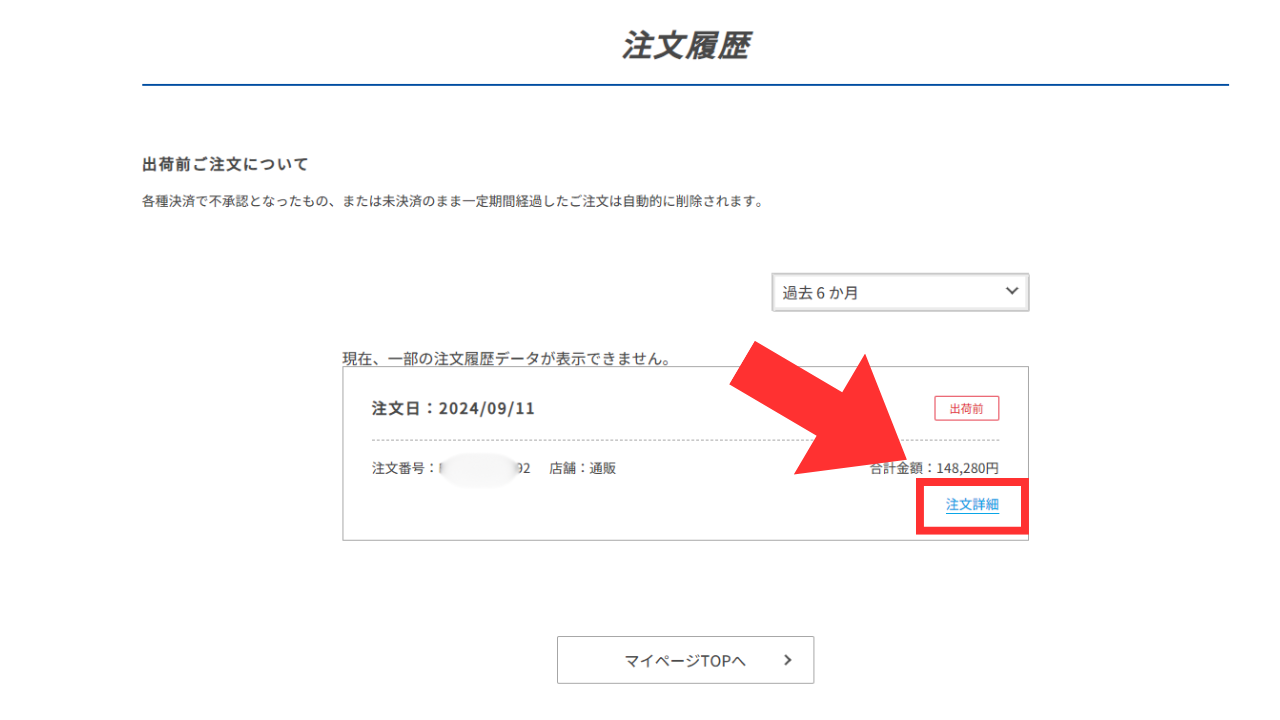Image resolution: width=1280 pixels, height=720 pixels.
Task: Click the blue line under the page title
Action: tap(685, 85)
